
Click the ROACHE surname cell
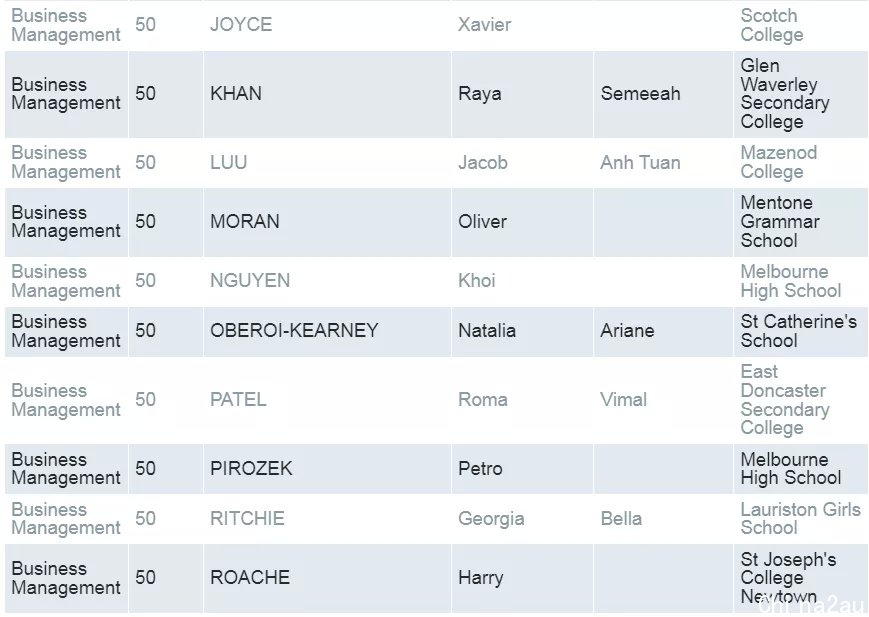coord(327,578)
